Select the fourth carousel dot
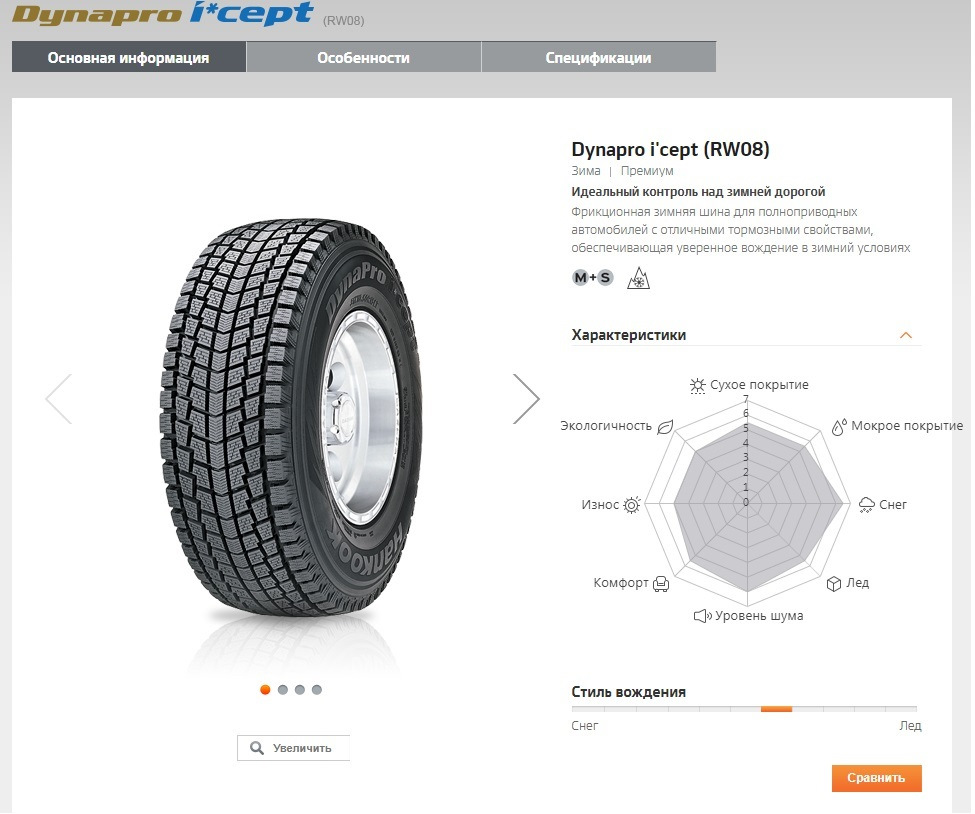The width and height of the screenshot is (975, 814). (317, 690)
